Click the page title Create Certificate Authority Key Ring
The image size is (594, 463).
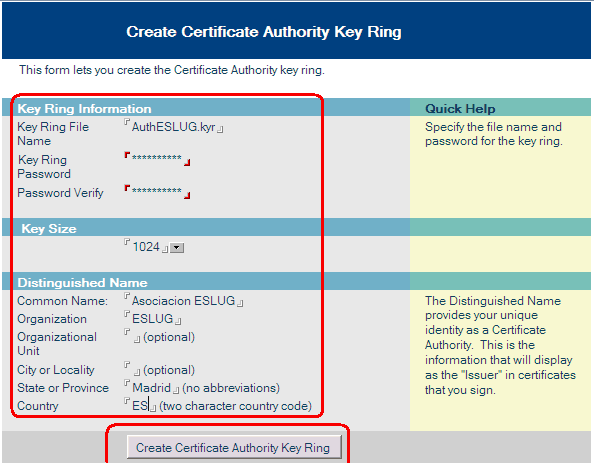(264, 32)
